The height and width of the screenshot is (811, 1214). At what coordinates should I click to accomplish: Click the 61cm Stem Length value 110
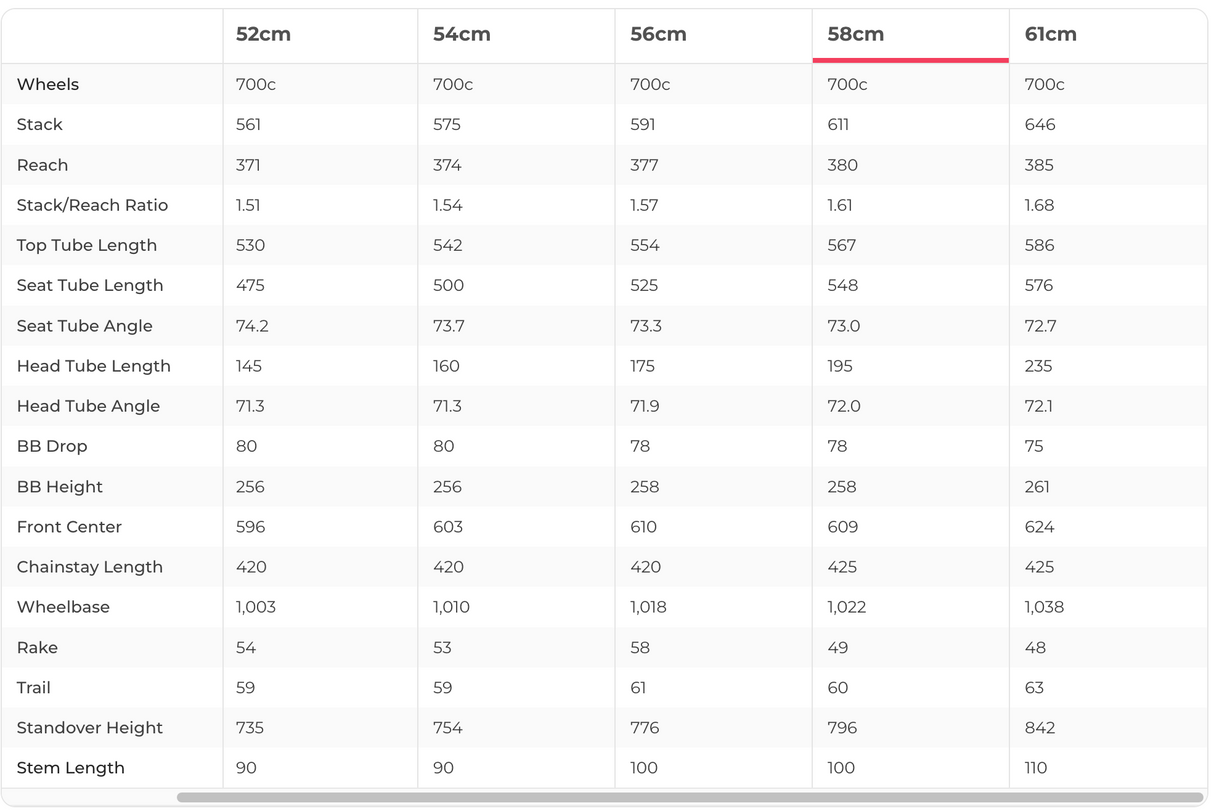click(1036, 768)
